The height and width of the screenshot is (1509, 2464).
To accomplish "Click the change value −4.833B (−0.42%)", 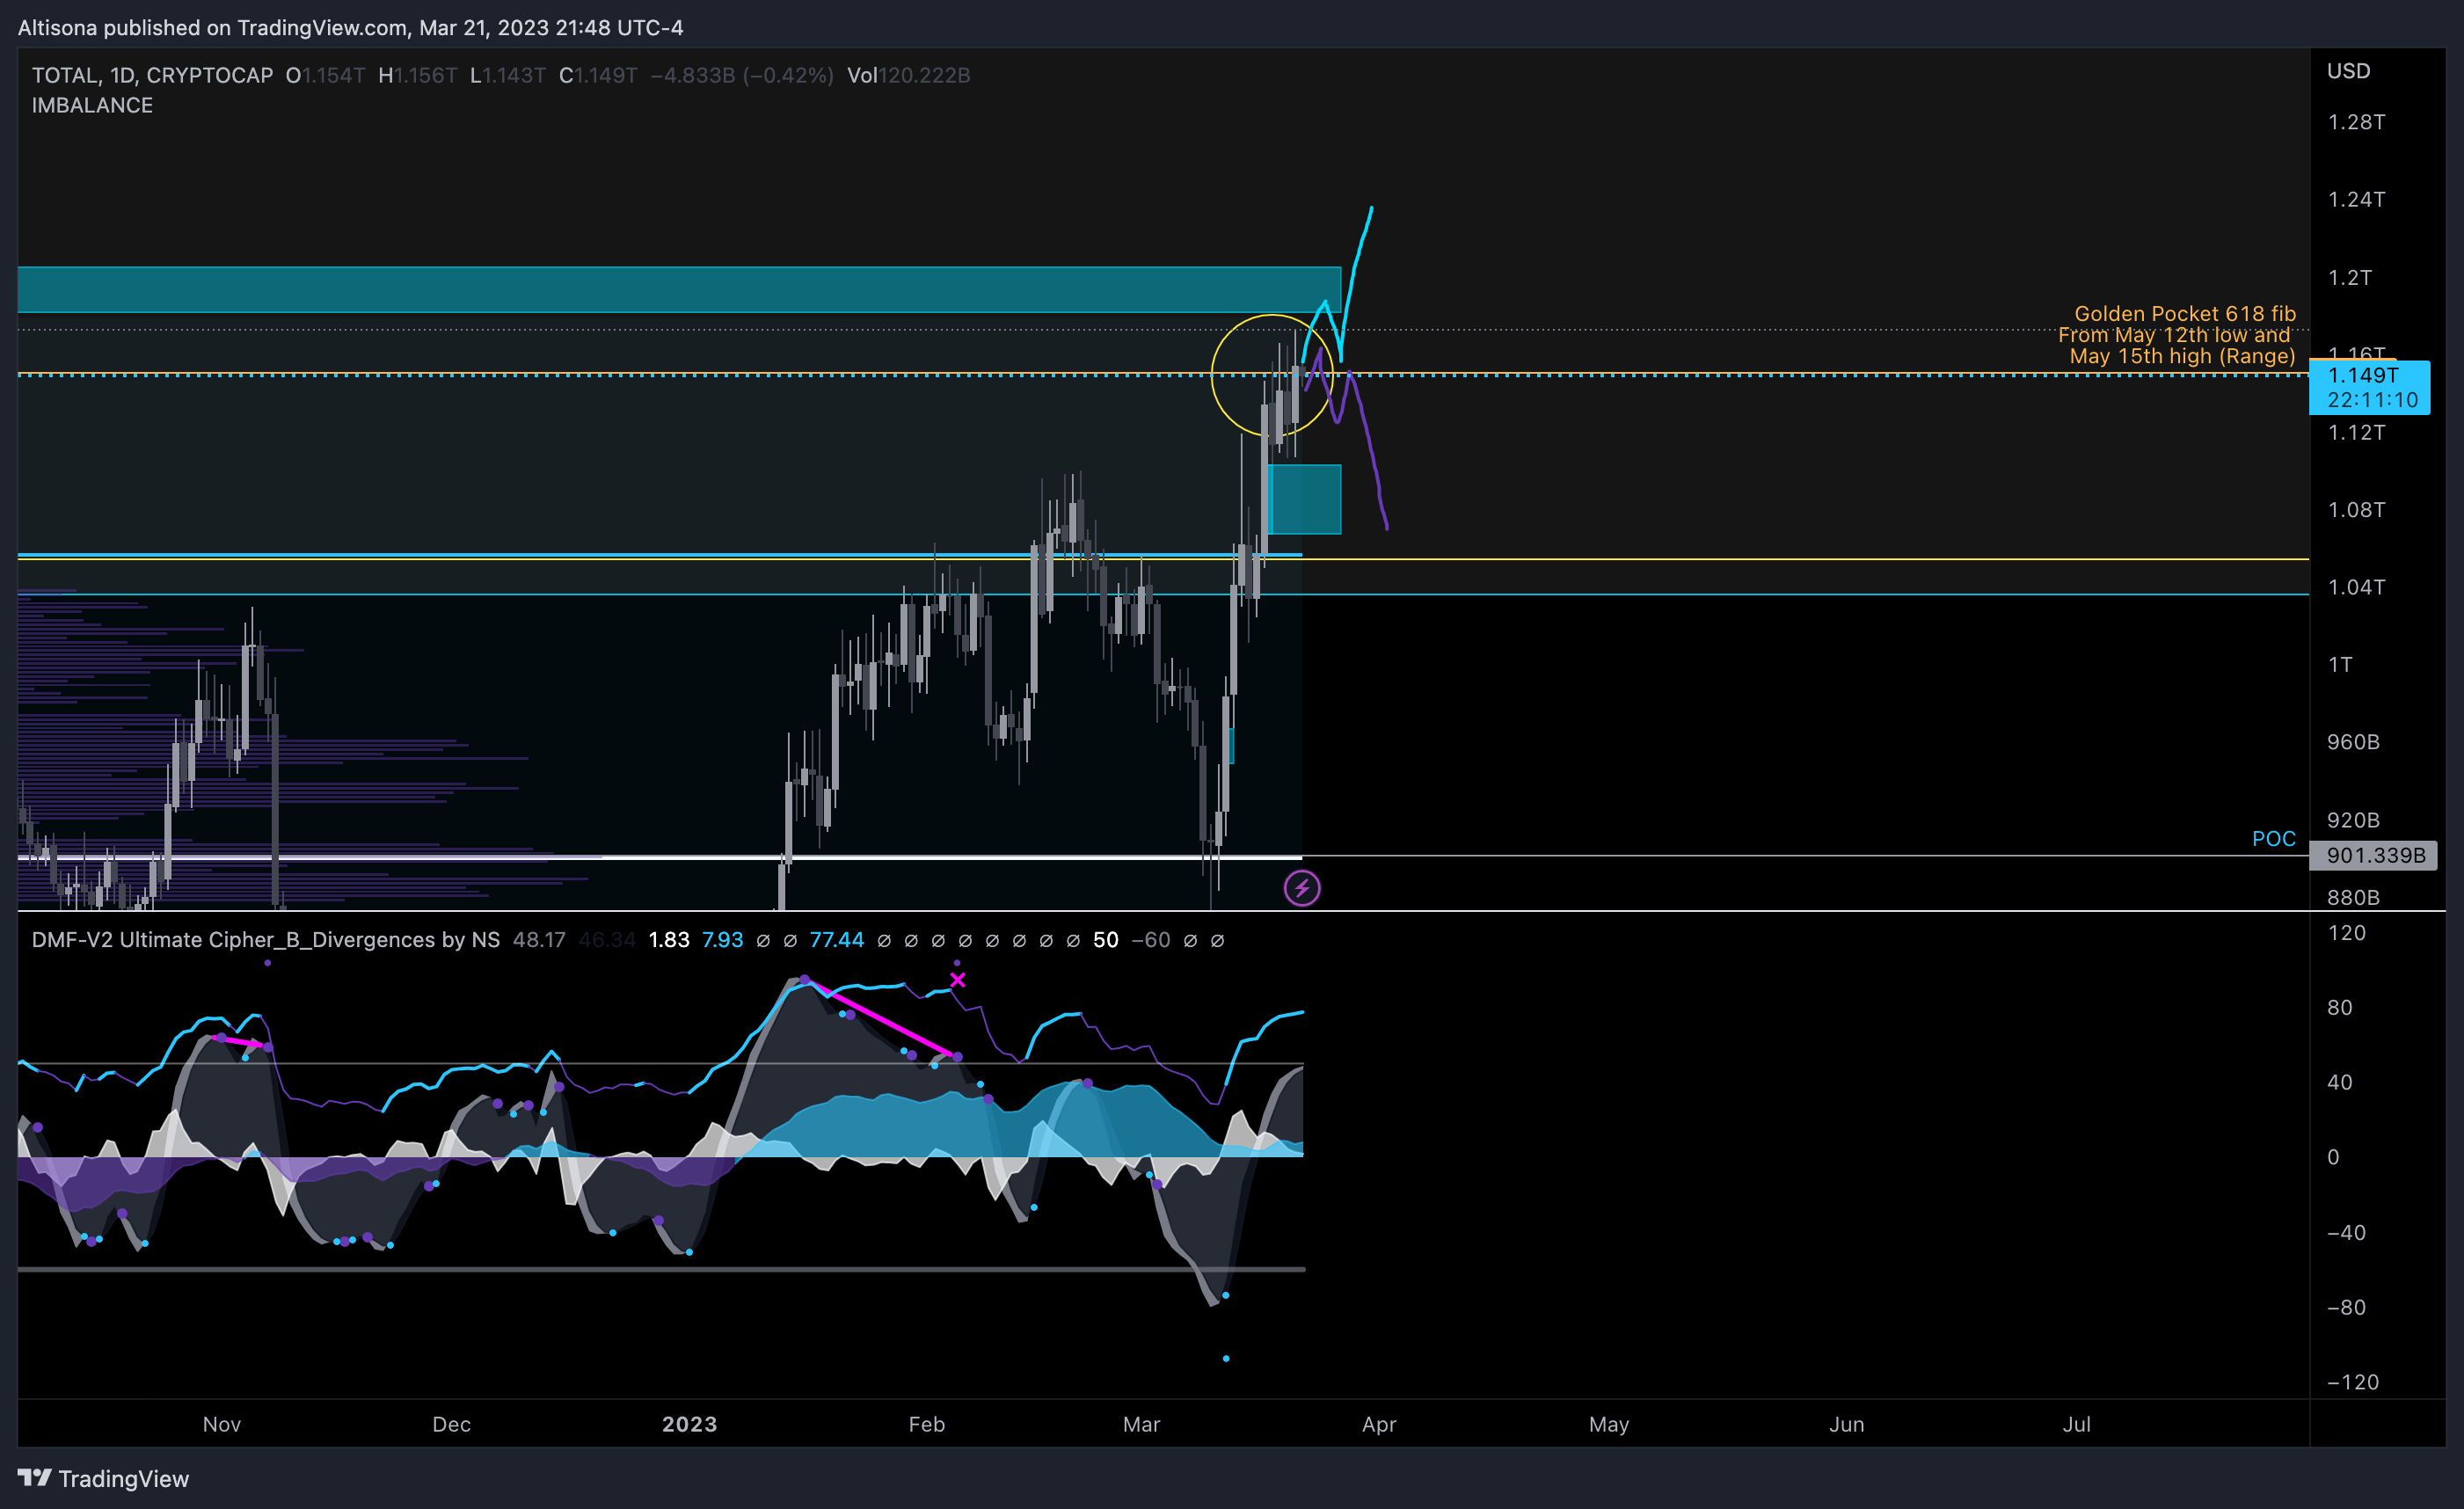I will tap(741, 75).
